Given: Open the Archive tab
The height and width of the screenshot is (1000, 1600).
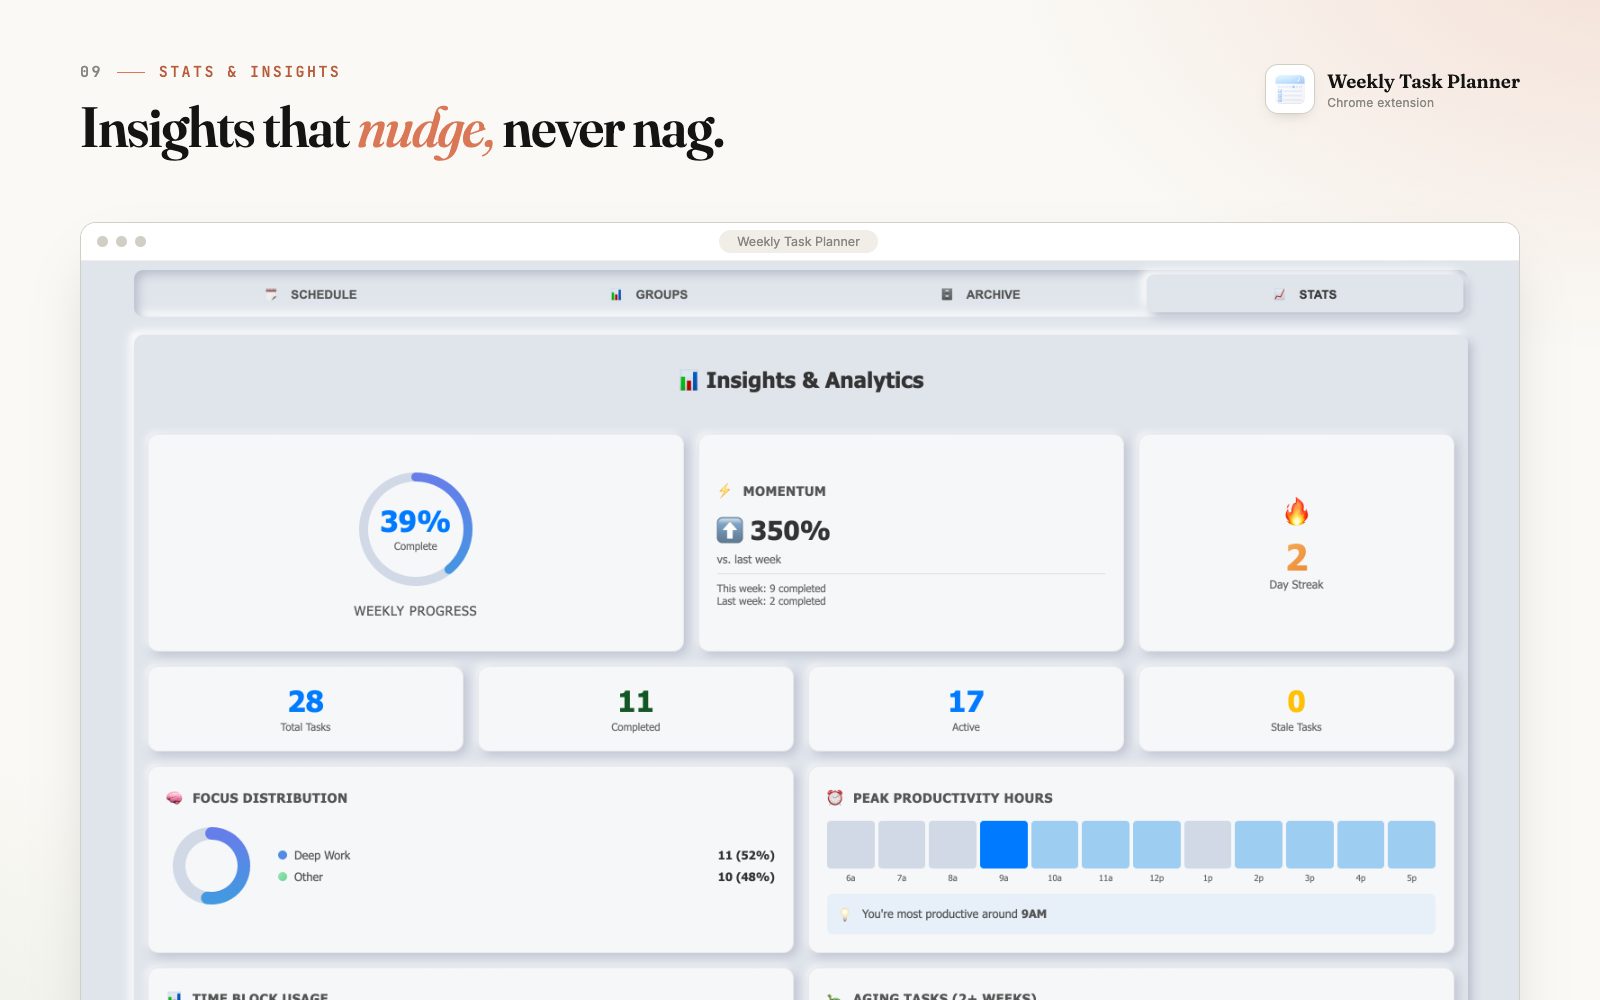Looking at the screenshot, I should pyautogui.click(x=980, y=294).
